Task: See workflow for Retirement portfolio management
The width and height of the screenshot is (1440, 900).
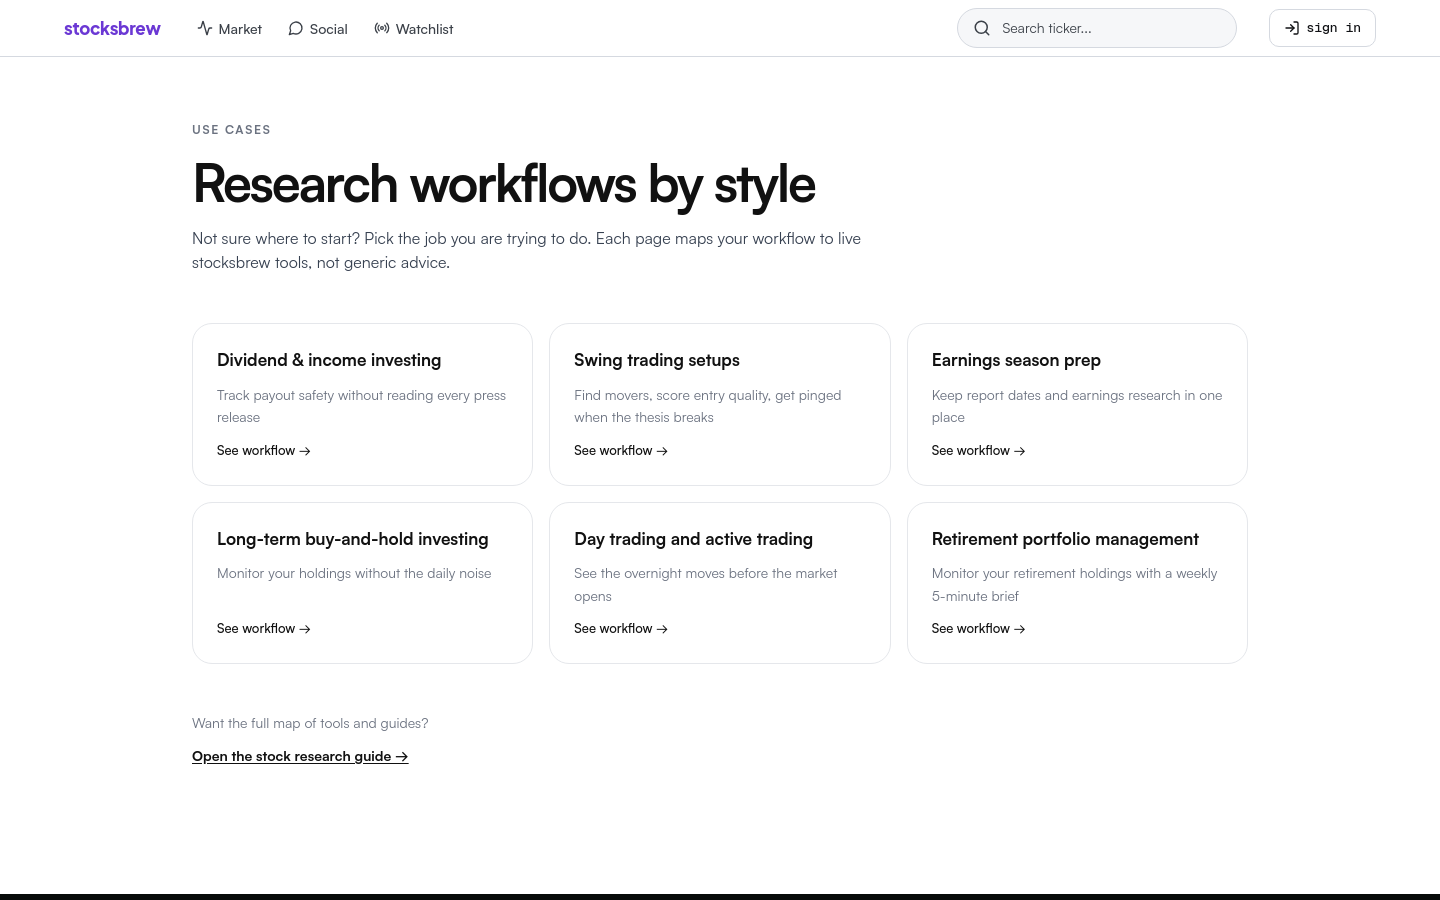Action: point(978,629)
